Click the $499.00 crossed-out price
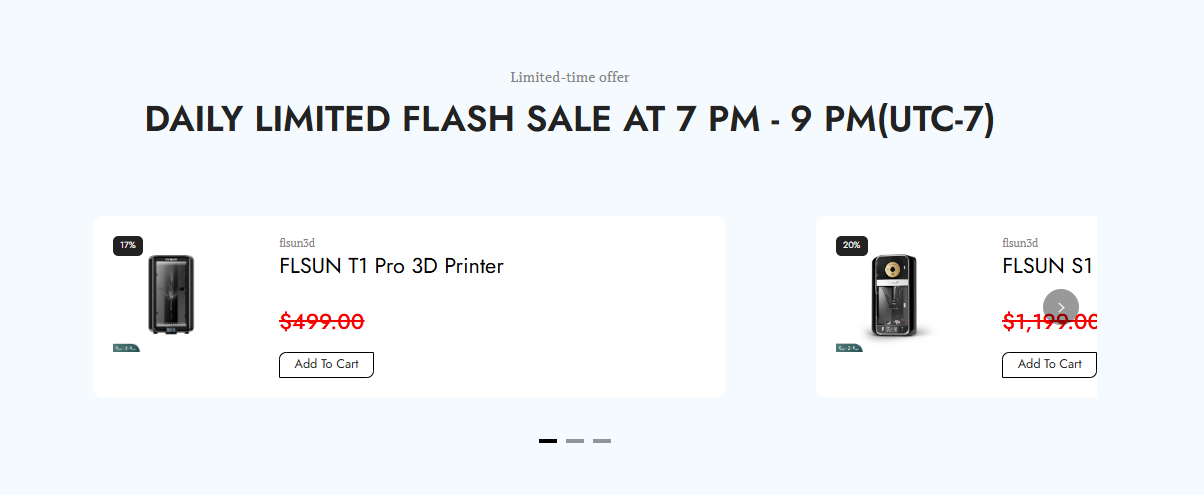The width and height of the screenshot is (1204, 495). click(322, 322)
